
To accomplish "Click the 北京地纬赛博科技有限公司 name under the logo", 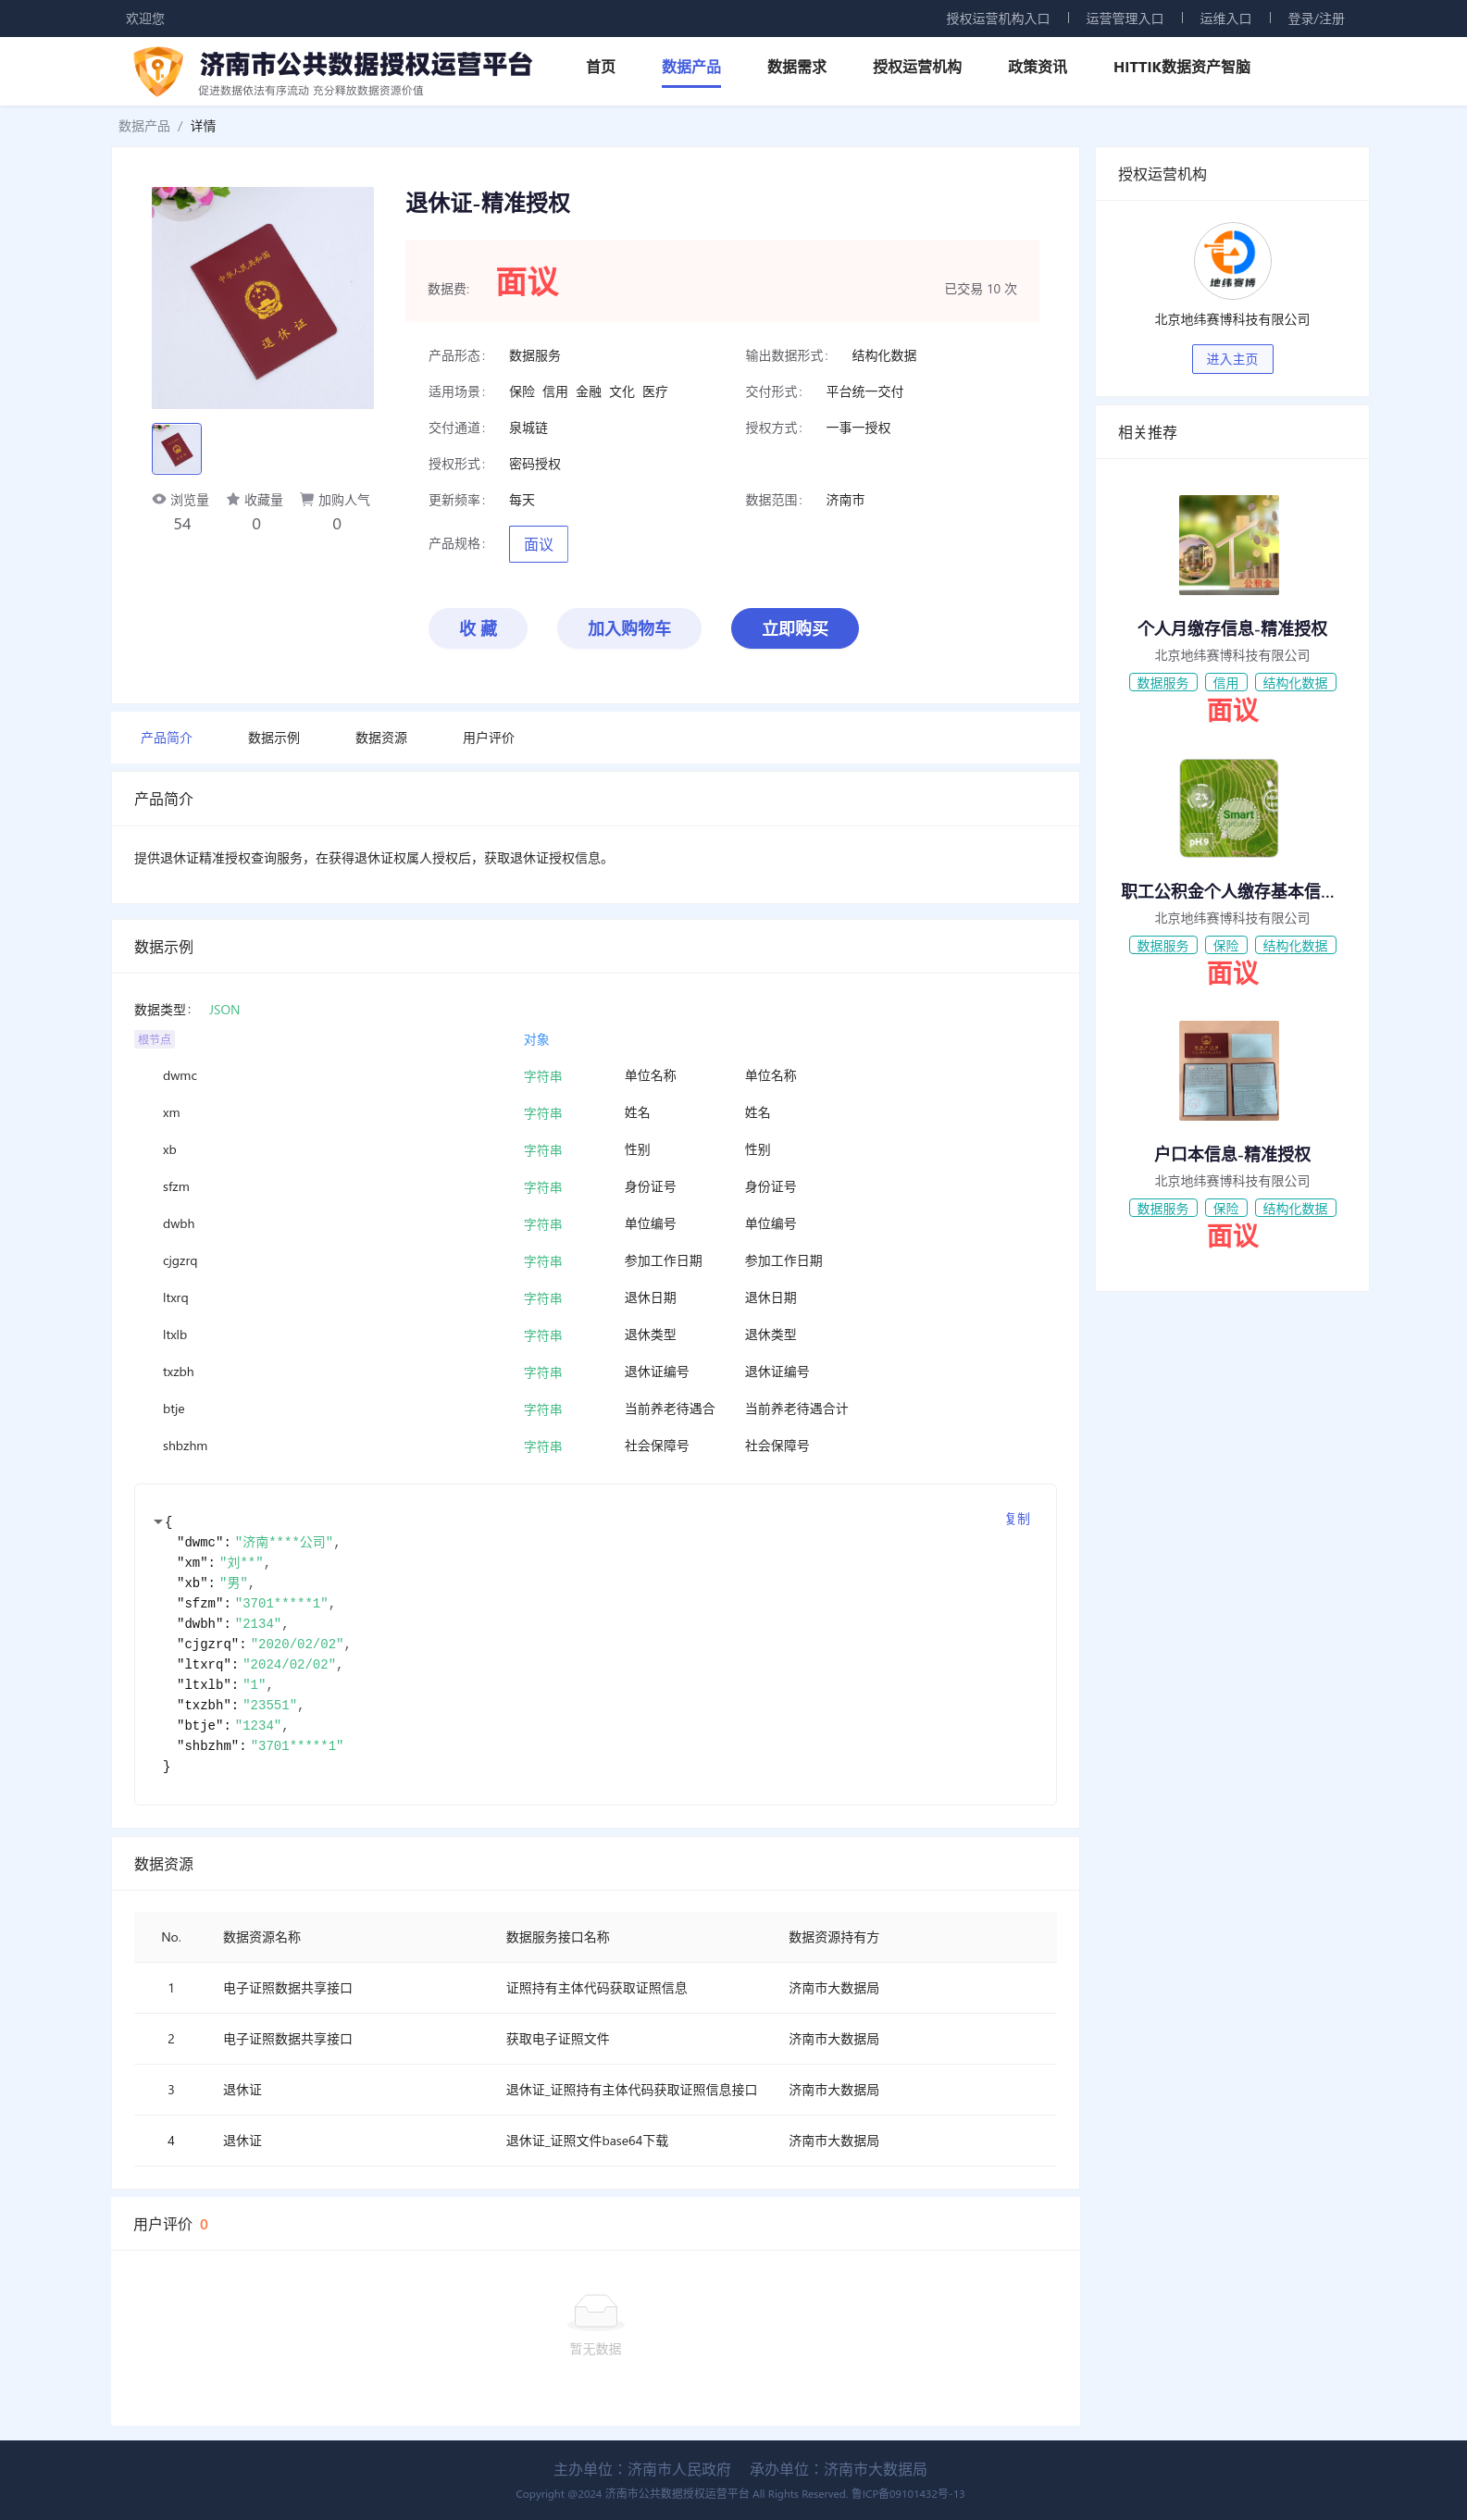I will pos(1232,320).
